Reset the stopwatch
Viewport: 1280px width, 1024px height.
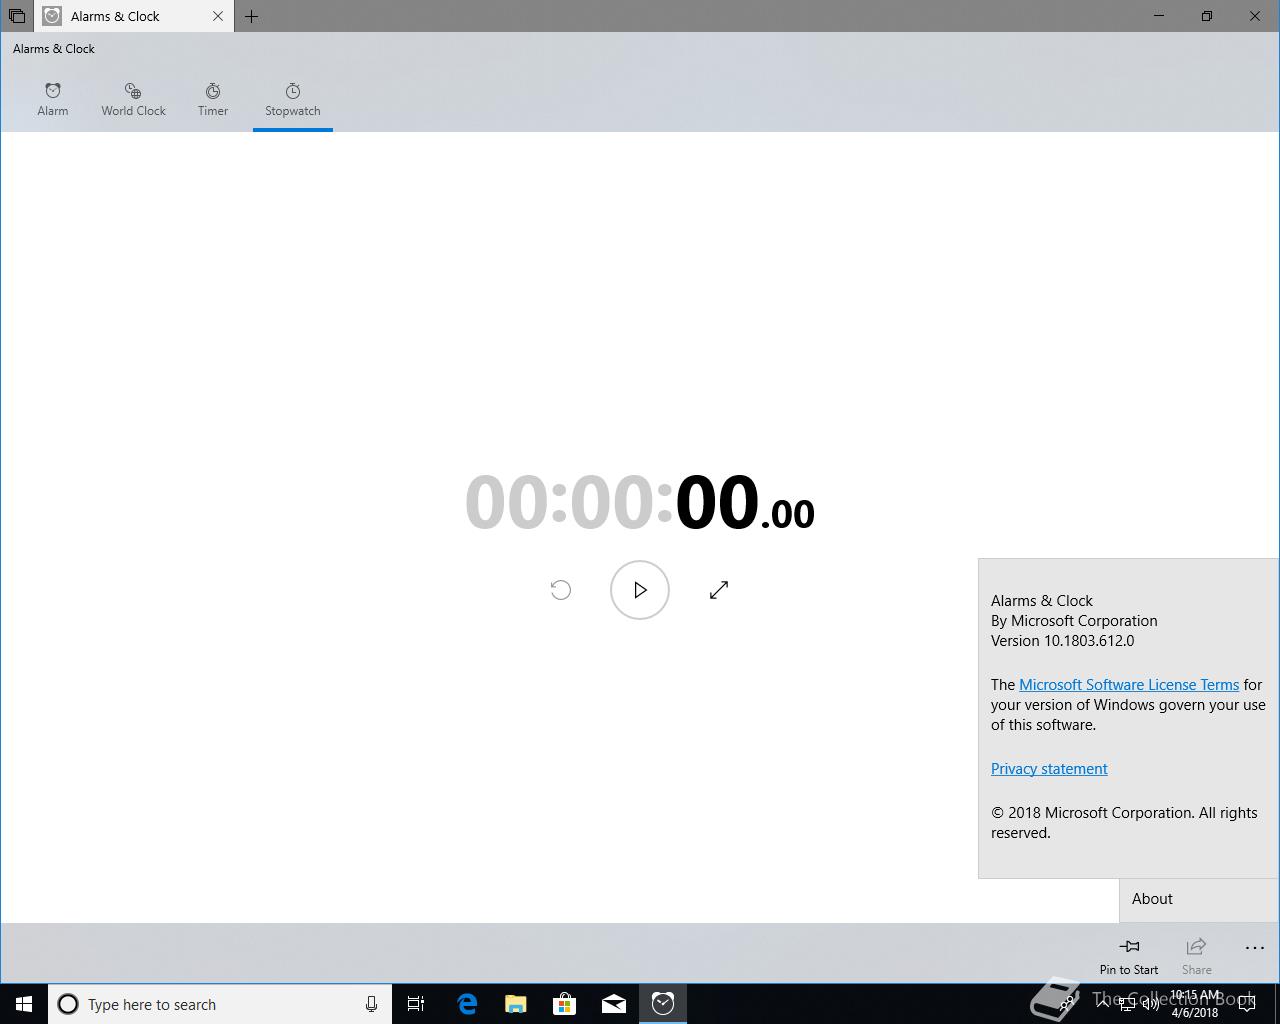561,590
